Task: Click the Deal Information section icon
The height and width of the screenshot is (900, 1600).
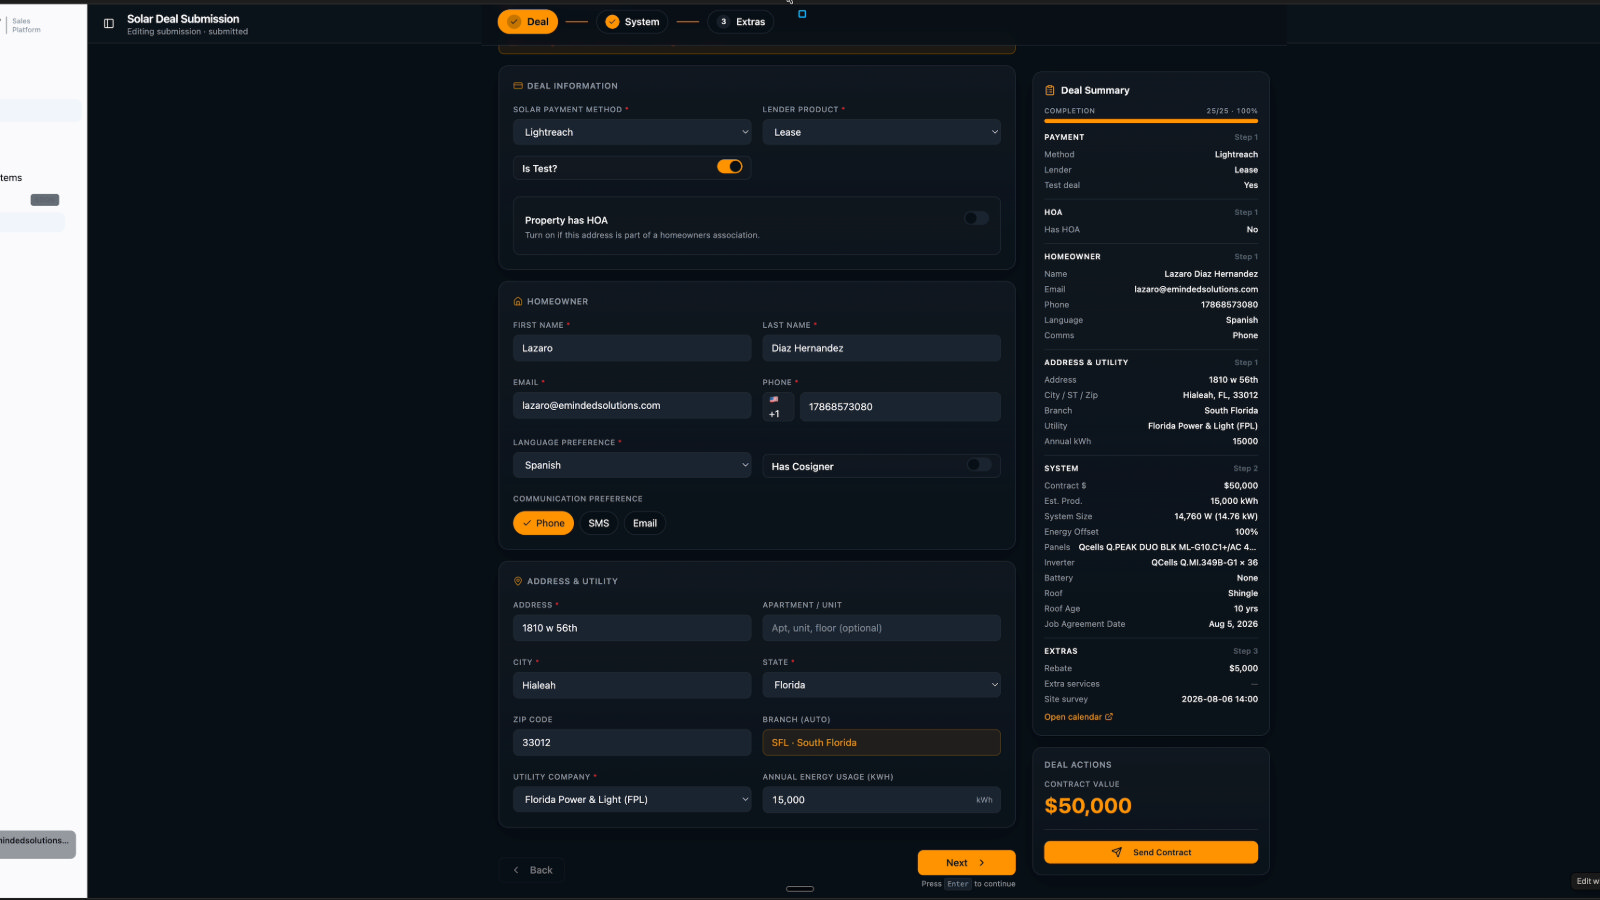Action: (x=518, y=86)
